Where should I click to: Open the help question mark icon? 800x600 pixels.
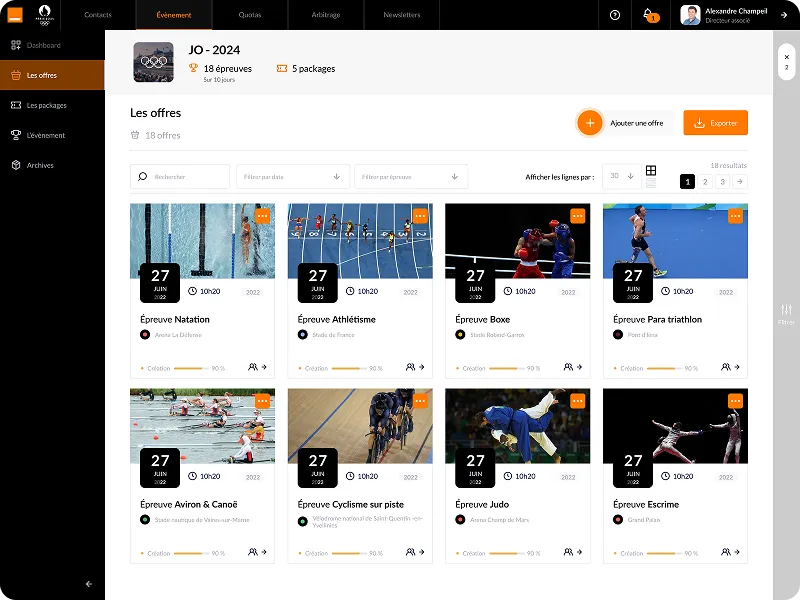tap(615, 15)
